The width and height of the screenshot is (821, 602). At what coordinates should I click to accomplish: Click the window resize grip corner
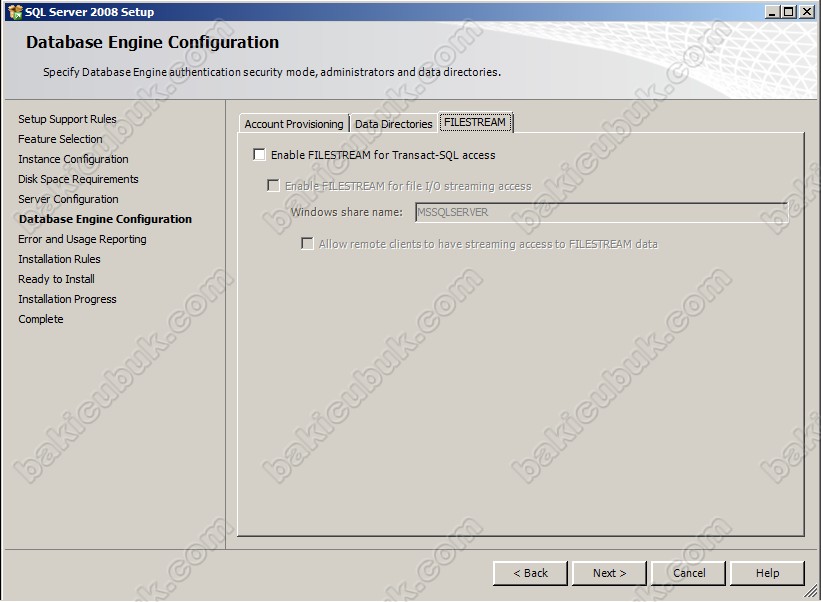(811, 592)
